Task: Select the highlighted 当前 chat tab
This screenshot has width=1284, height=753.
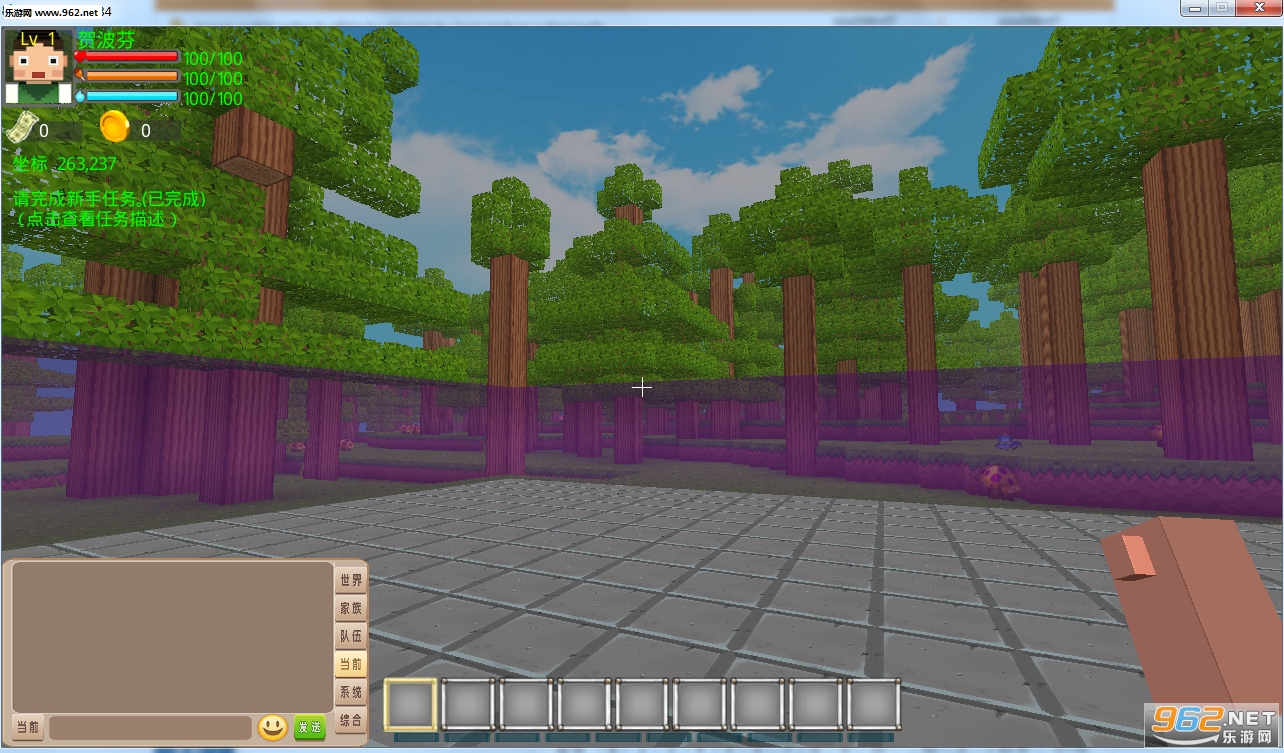Action: point(350,664)
